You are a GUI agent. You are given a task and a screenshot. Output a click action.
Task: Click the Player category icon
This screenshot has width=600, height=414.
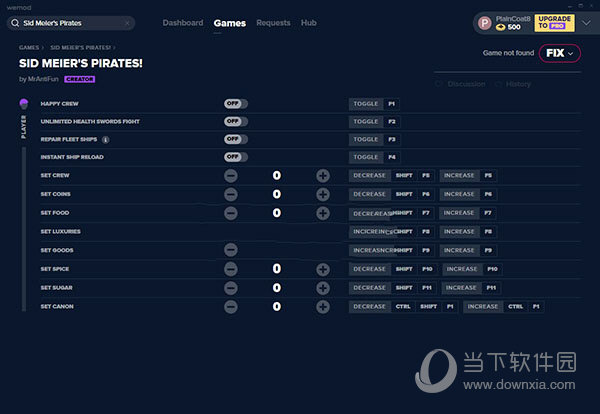[23, 104]
